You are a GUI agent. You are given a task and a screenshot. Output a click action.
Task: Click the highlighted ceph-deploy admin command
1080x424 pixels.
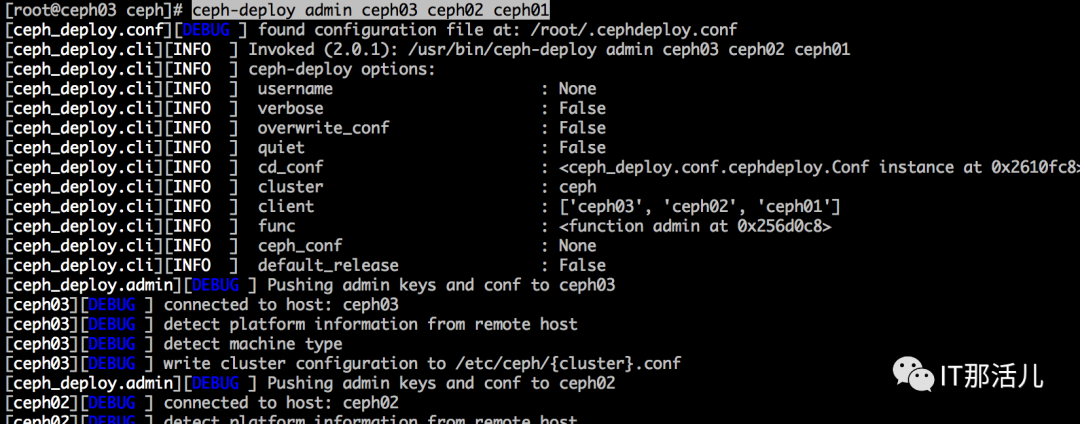pos(370,10)
